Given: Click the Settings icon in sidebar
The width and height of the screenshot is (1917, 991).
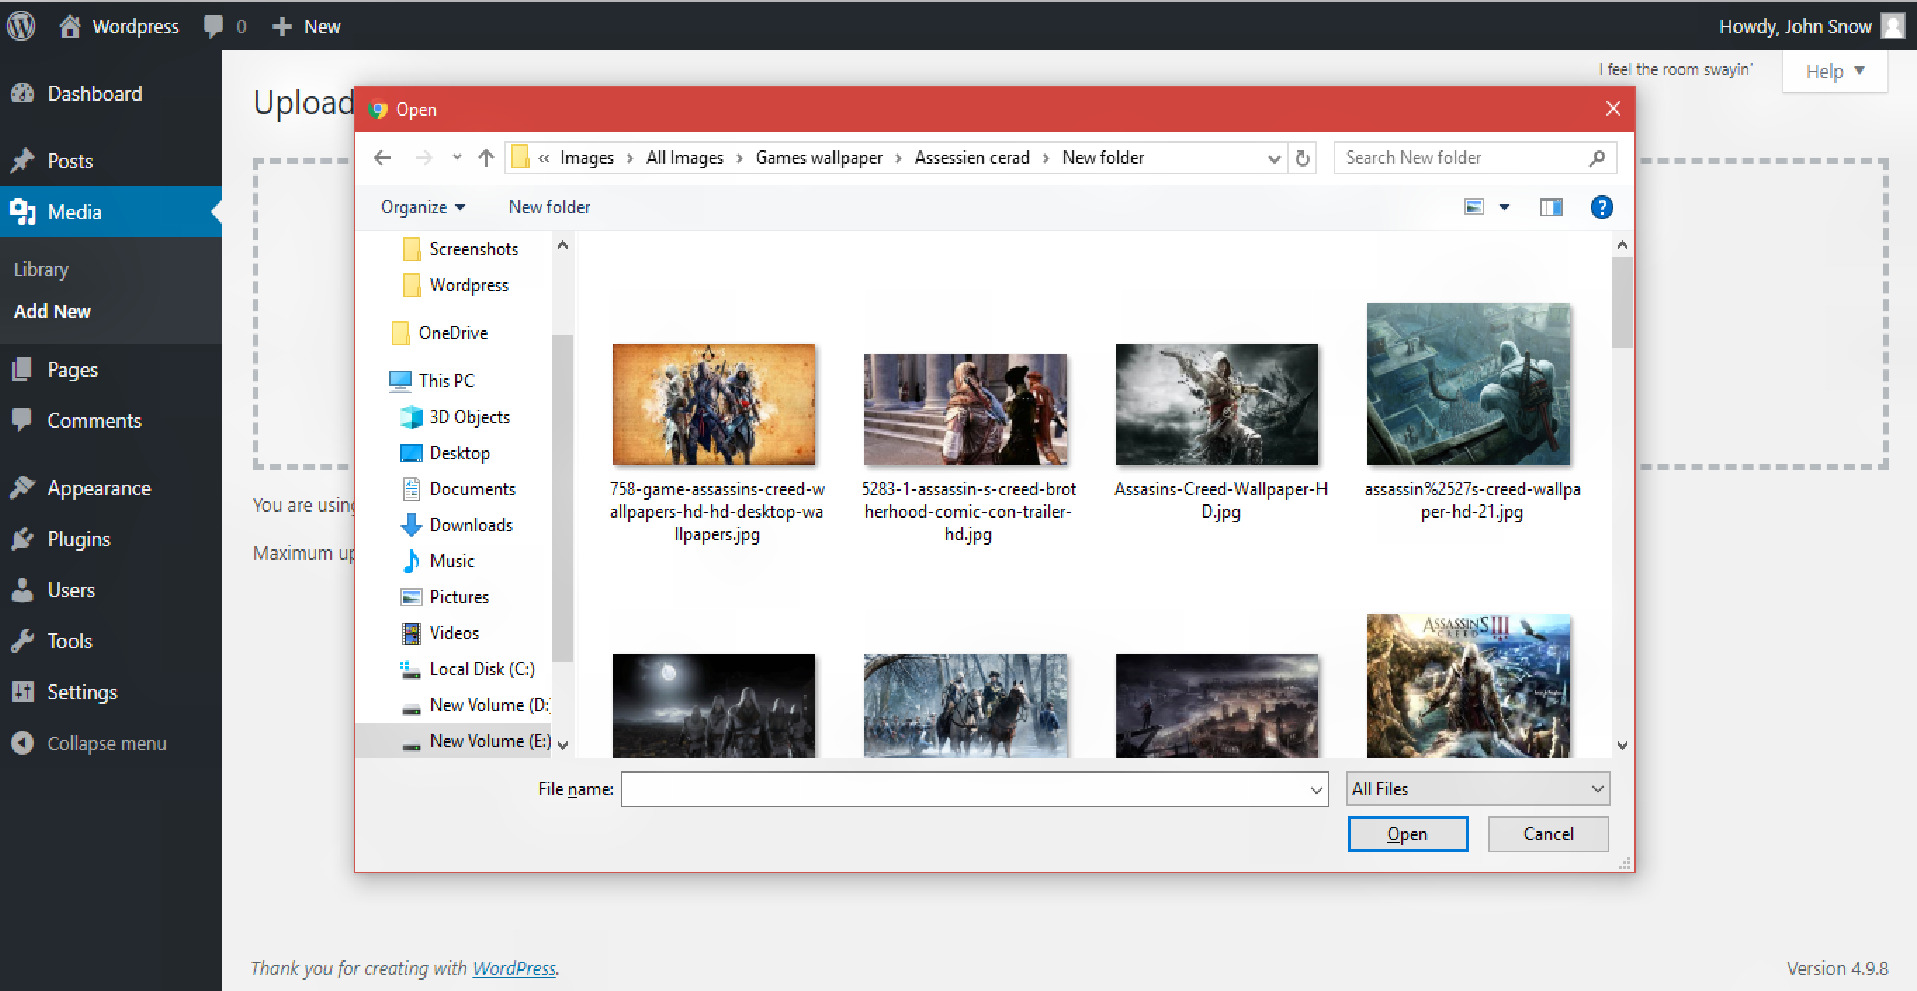Looking at the screenshot, I should (22, 692).
